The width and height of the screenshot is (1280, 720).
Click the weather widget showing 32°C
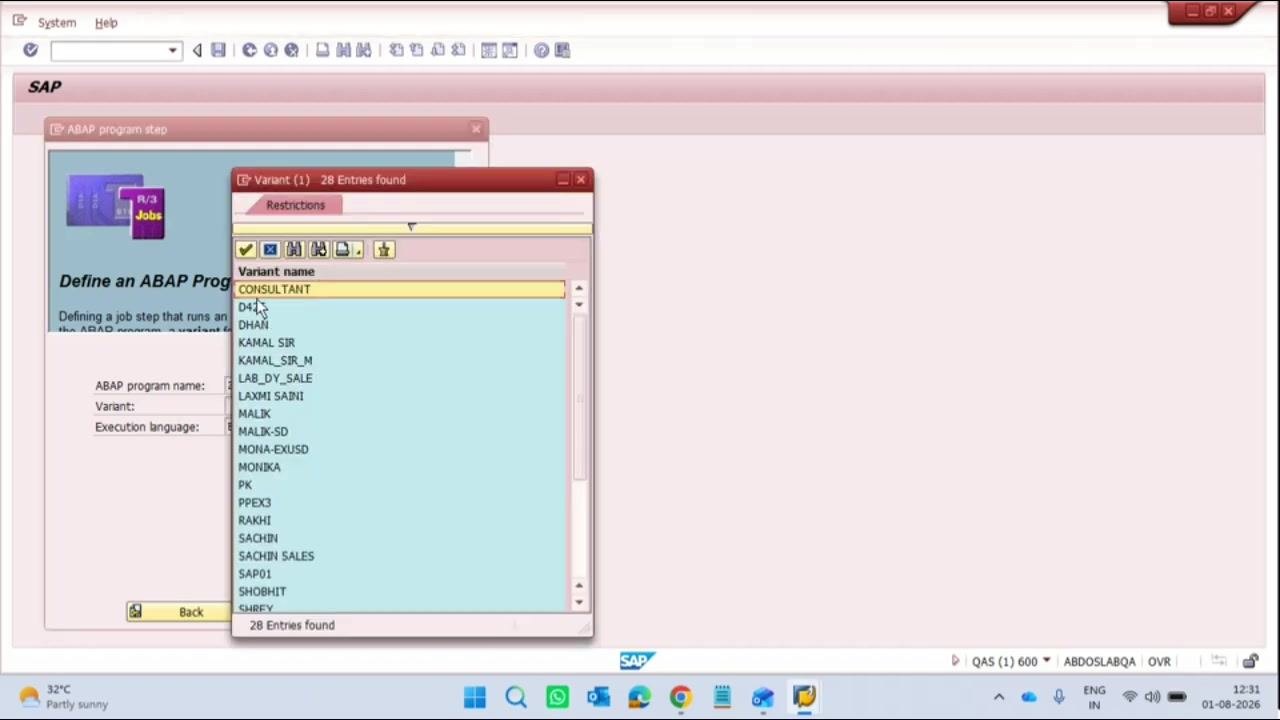(x=62, y=697)
